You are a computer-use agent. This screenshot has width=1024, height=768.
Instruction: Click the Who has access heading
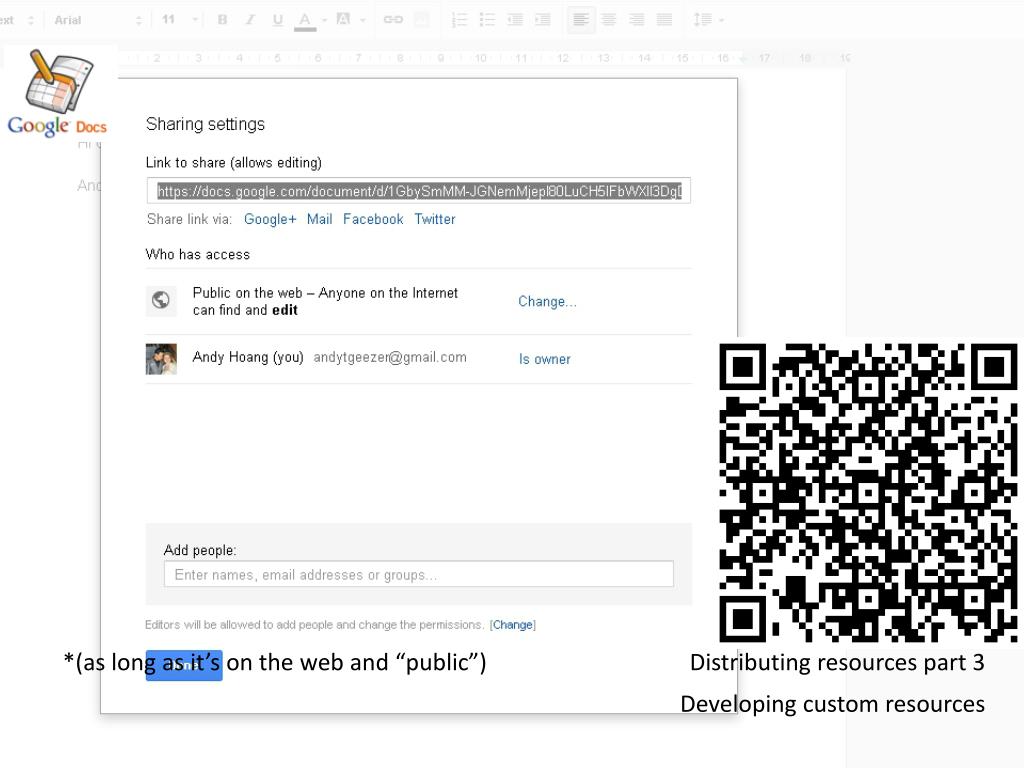pyautogui.click(x=198, y=255)
